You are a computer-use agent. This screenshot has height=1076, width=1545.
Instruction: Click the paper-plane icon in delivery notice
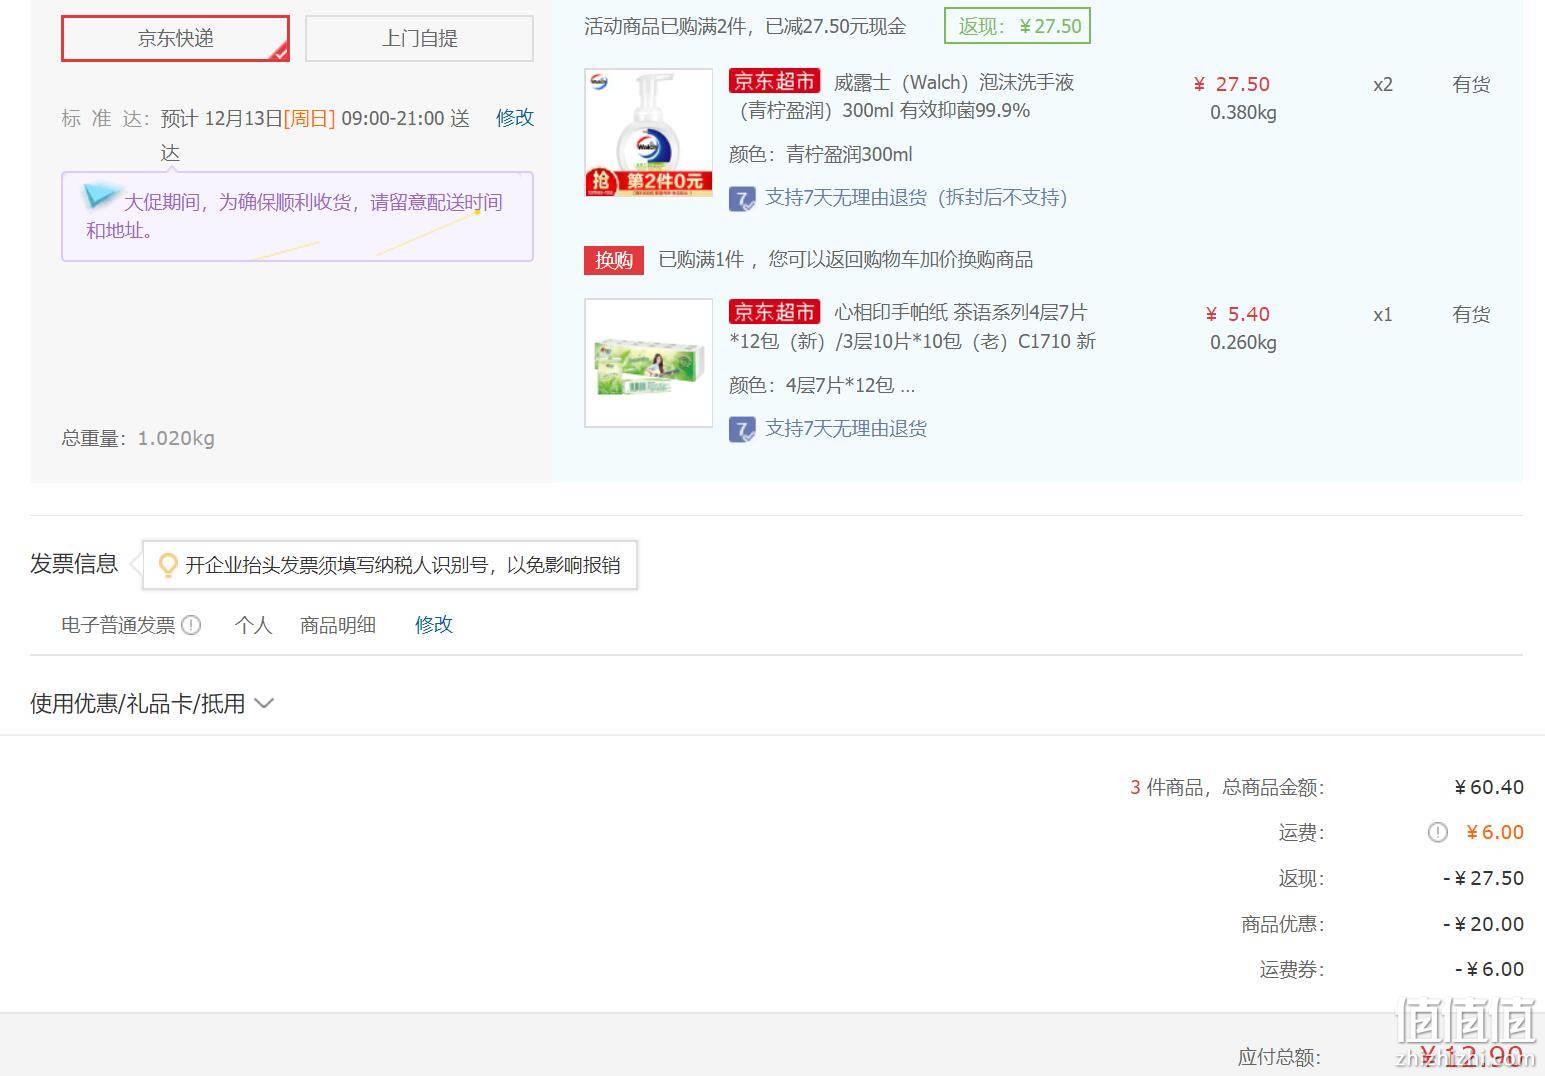[x=101, y=194]
